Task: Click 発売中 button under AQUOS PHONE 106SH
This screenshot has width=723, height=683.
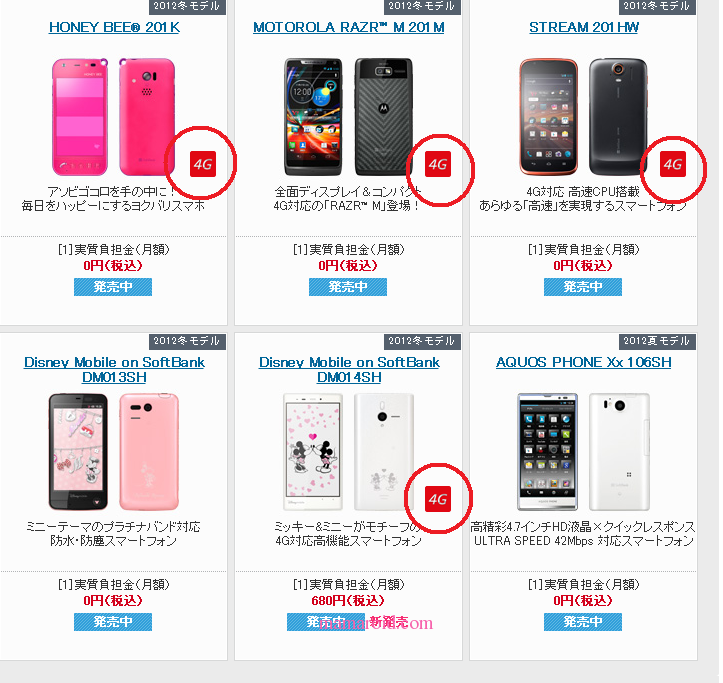Action: click(583, 622)
